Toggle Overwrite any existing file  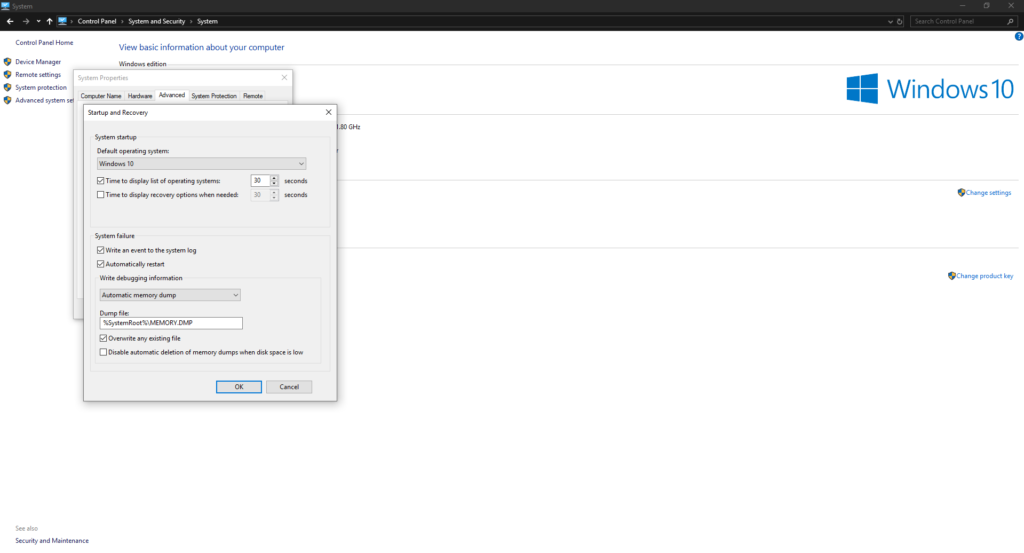coord(103,338)
